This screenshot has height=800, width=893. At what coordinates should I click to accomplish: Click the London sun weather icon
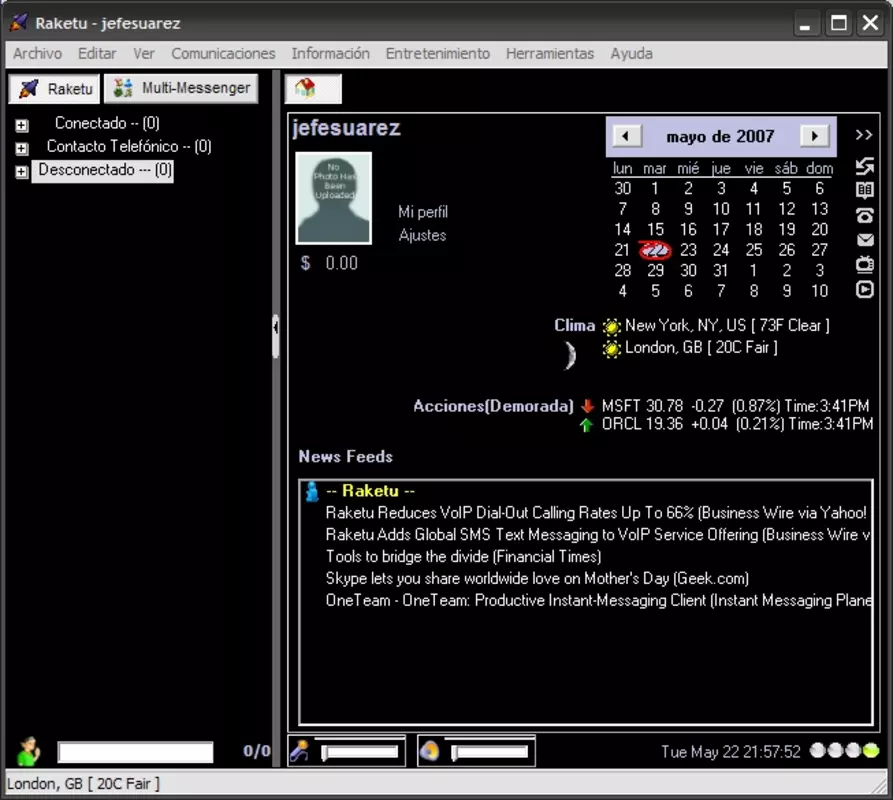(x=611, y=348)
